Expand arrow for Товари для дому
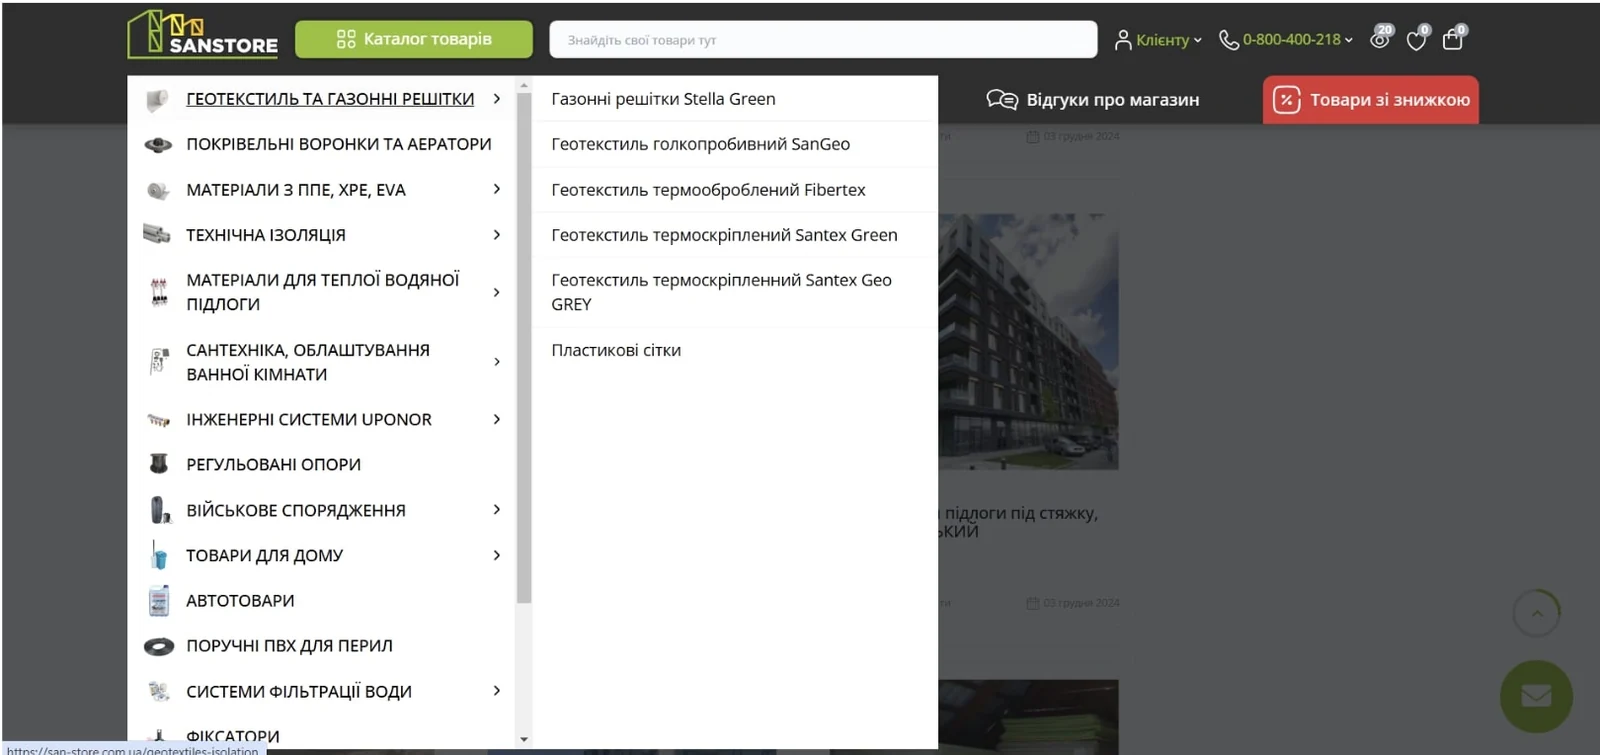1600x755 pixels. [497, 555]
